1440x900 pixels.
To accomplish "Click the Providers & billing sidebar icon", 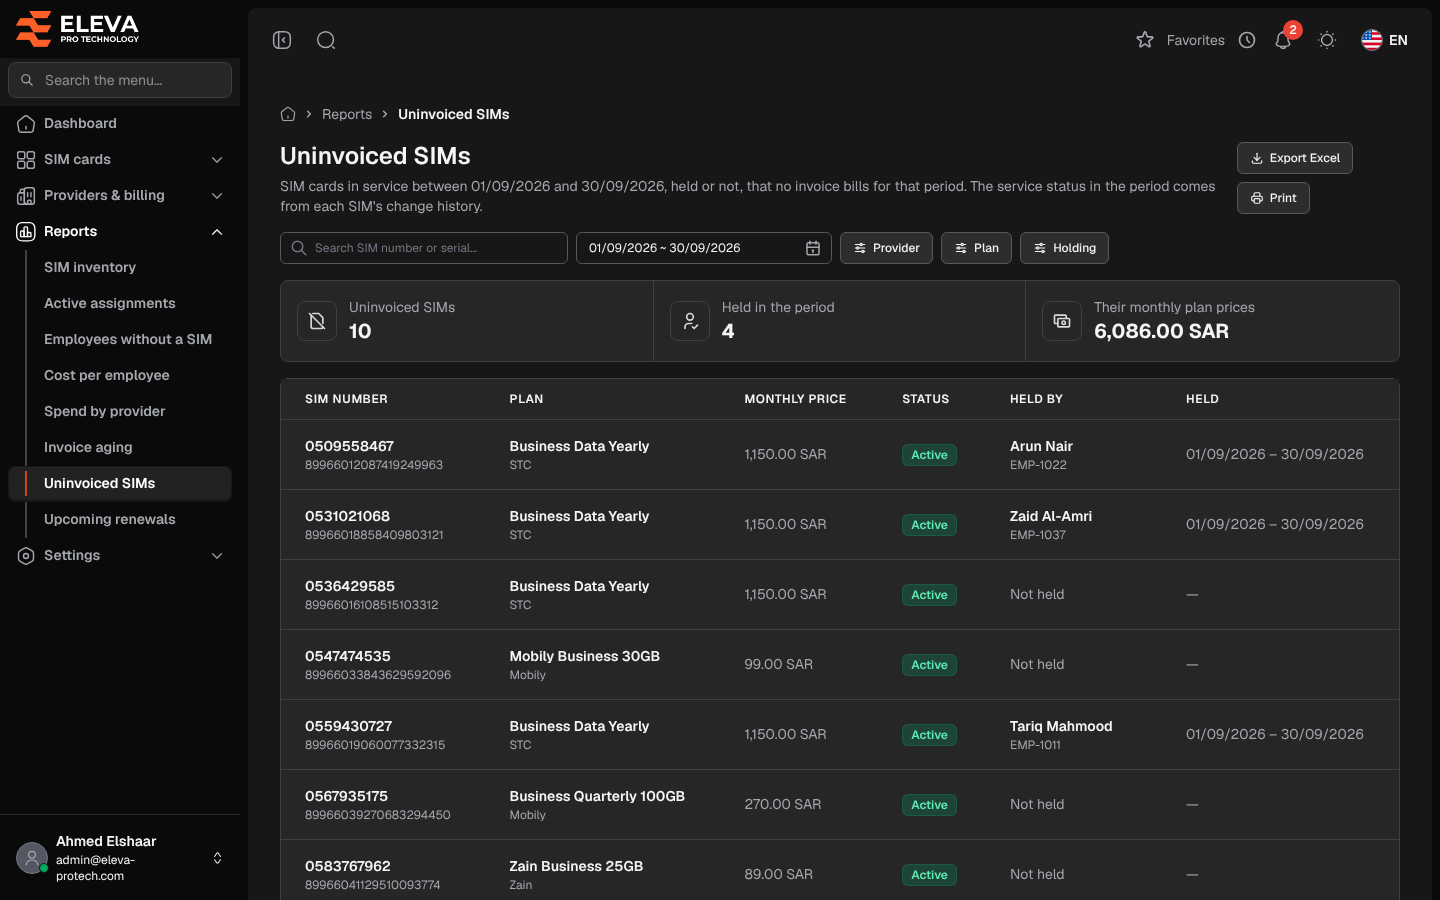I will point(26,196).
